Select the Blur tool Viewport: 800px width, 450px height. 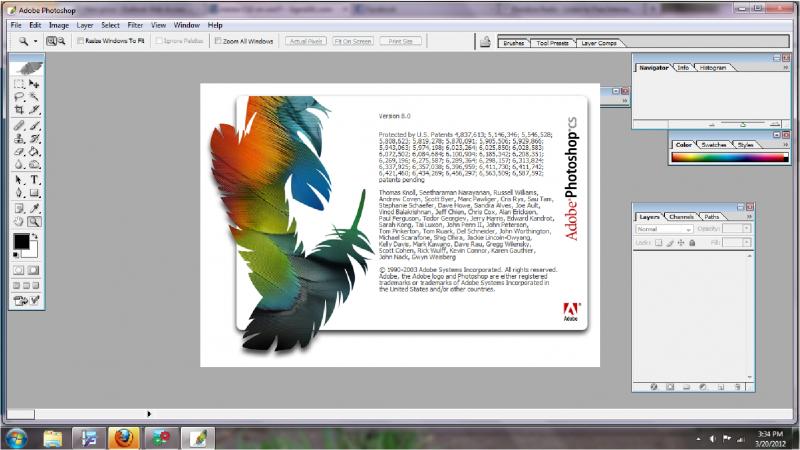[x=19, y=165]
